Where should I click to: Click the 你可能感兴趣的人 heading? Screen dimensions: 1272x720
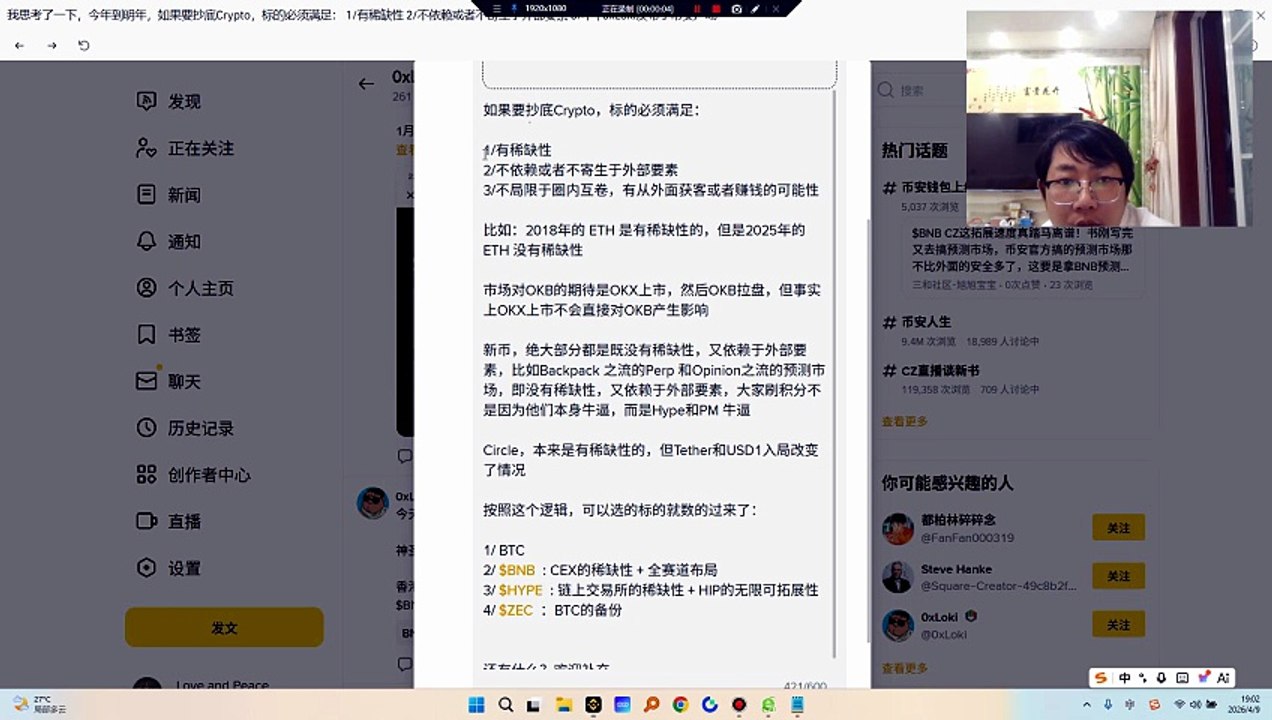click(947, 483)
